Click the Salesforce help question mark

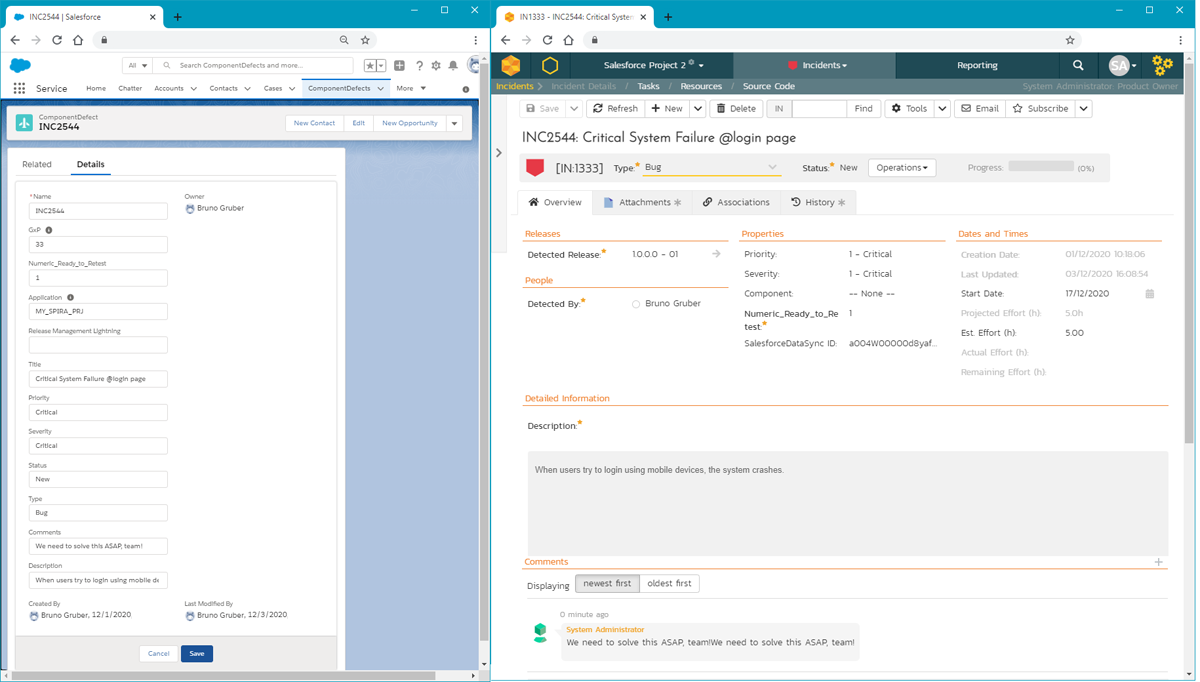tap(419, 66)
